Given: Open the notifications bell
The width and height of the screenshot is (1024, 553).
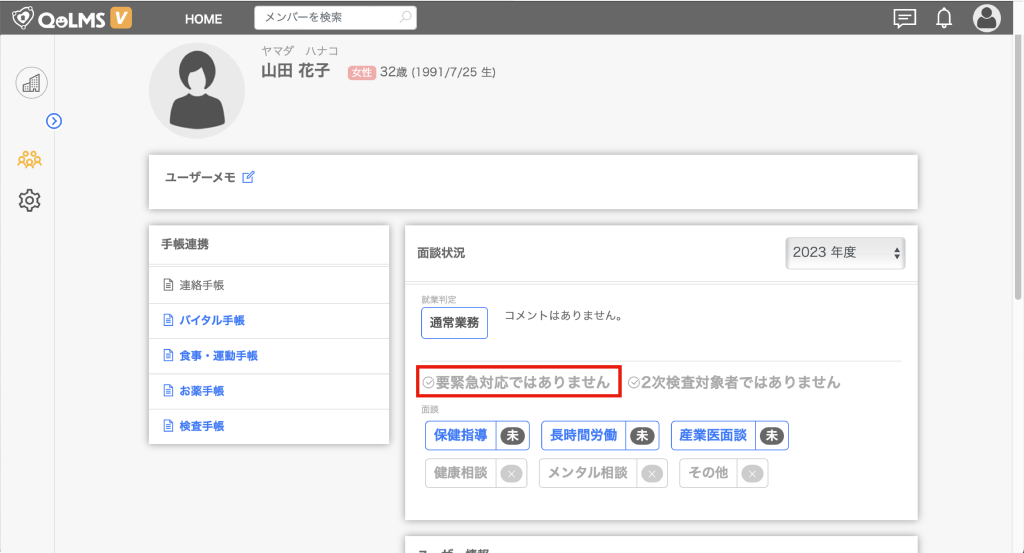Looking at the screenshot, I should 943,18.
